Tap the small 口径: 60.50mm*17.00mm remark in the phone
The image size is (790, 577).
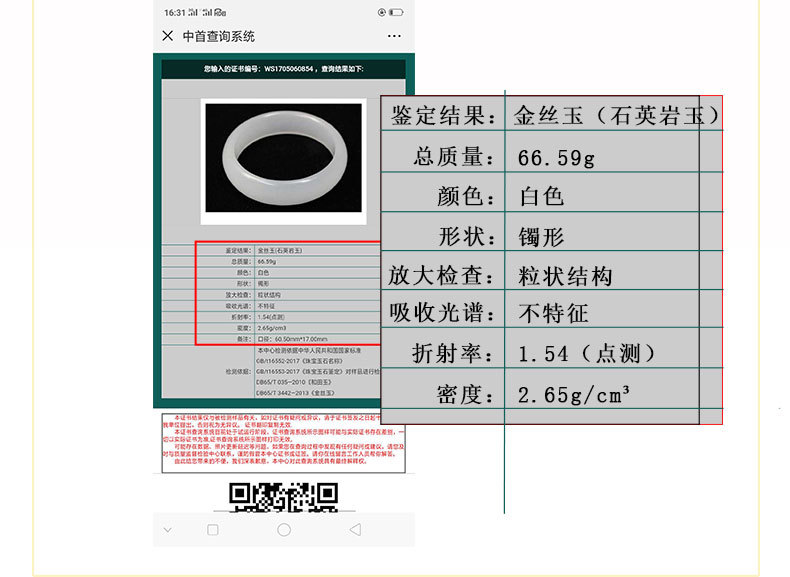coord(292,339)
